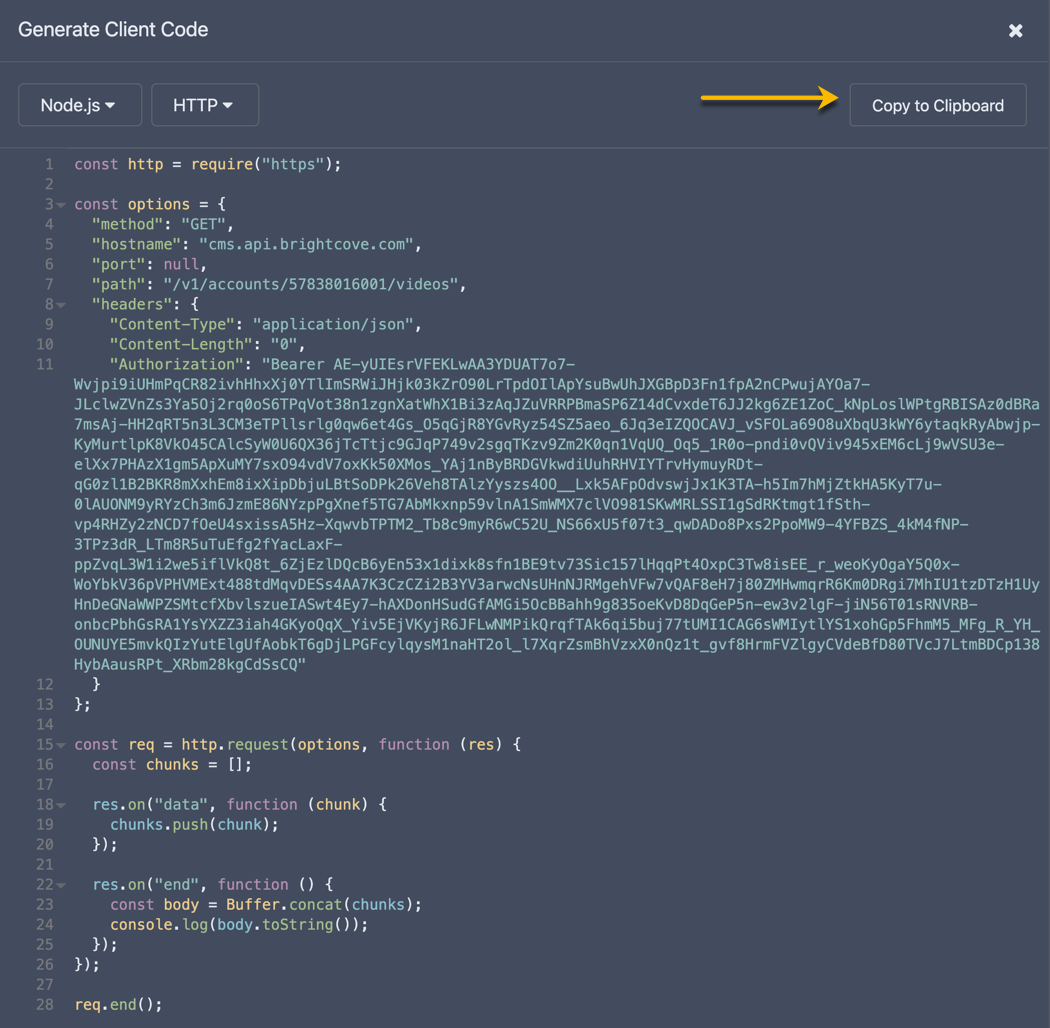The image size is (1050, 1028).
Task: Click line number 28 in the gutter
Action: 45,1005
